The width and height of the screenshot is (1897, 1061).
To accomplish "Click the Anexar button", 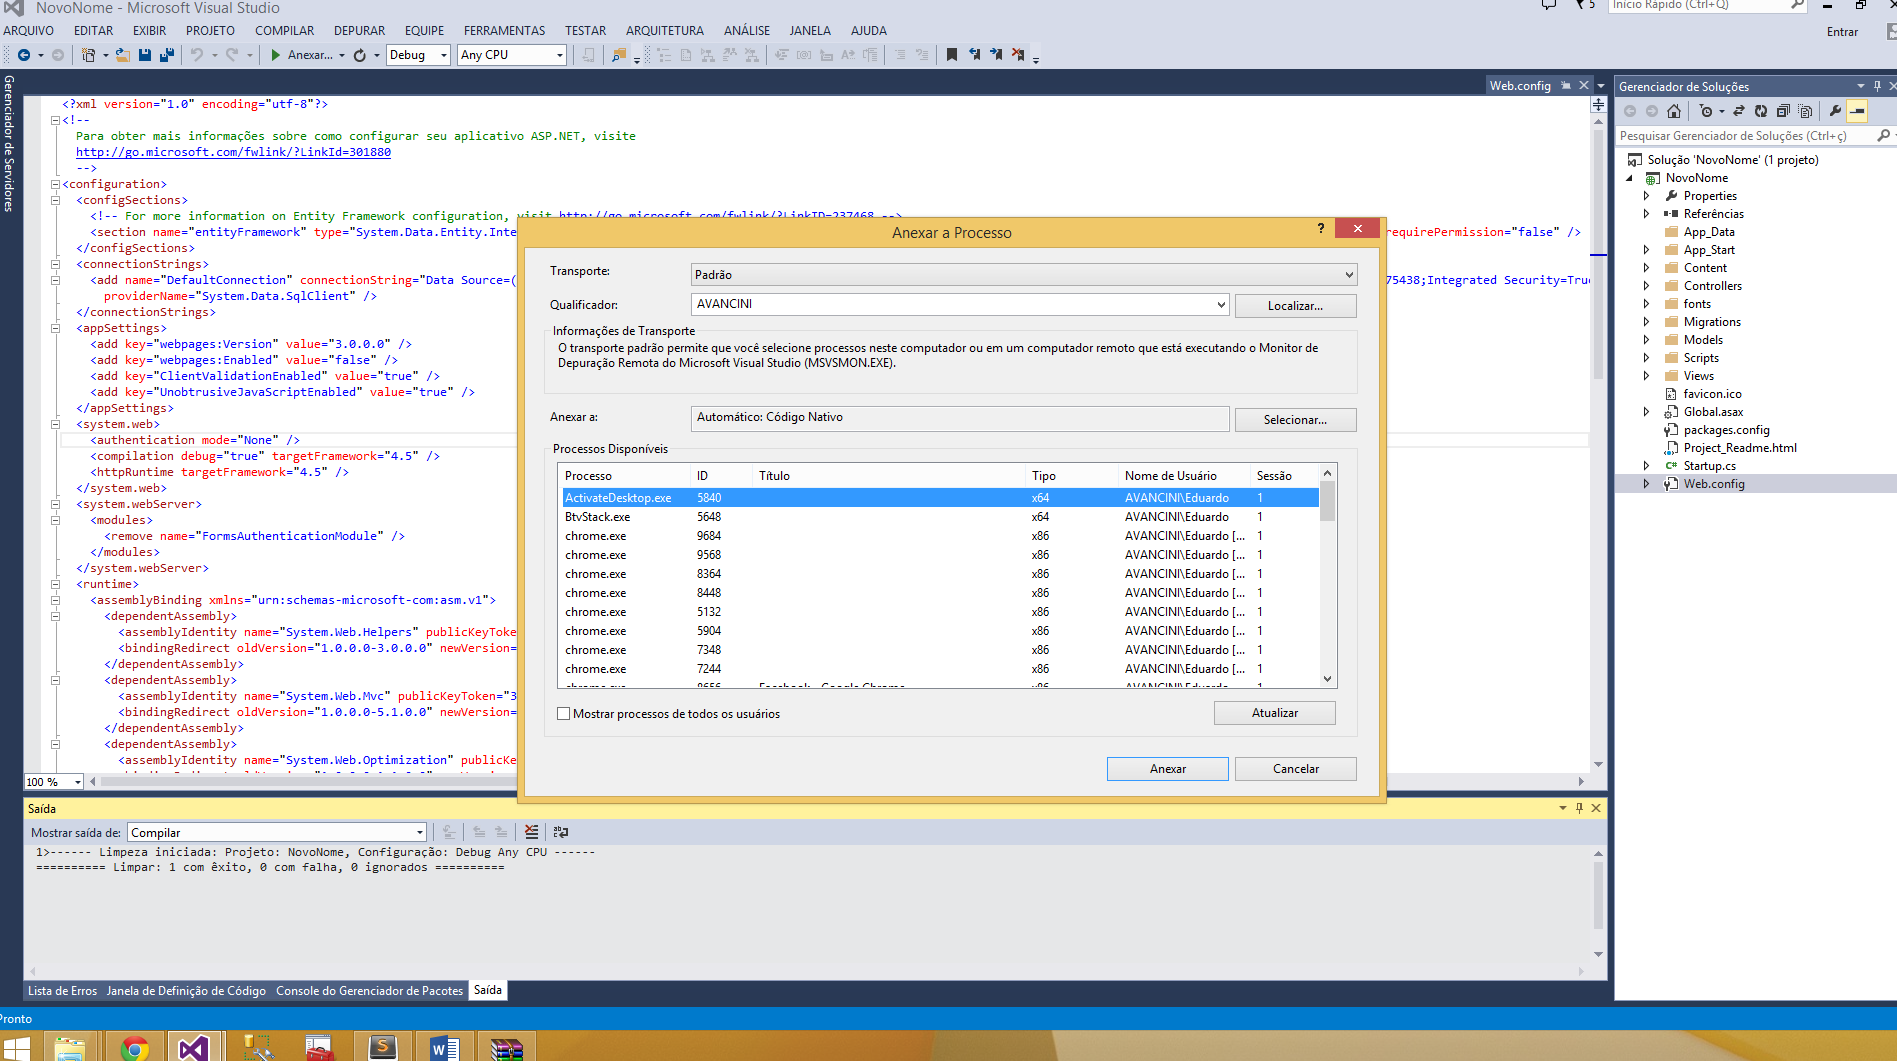I will pyautogui.click(x=1167, y=769).
